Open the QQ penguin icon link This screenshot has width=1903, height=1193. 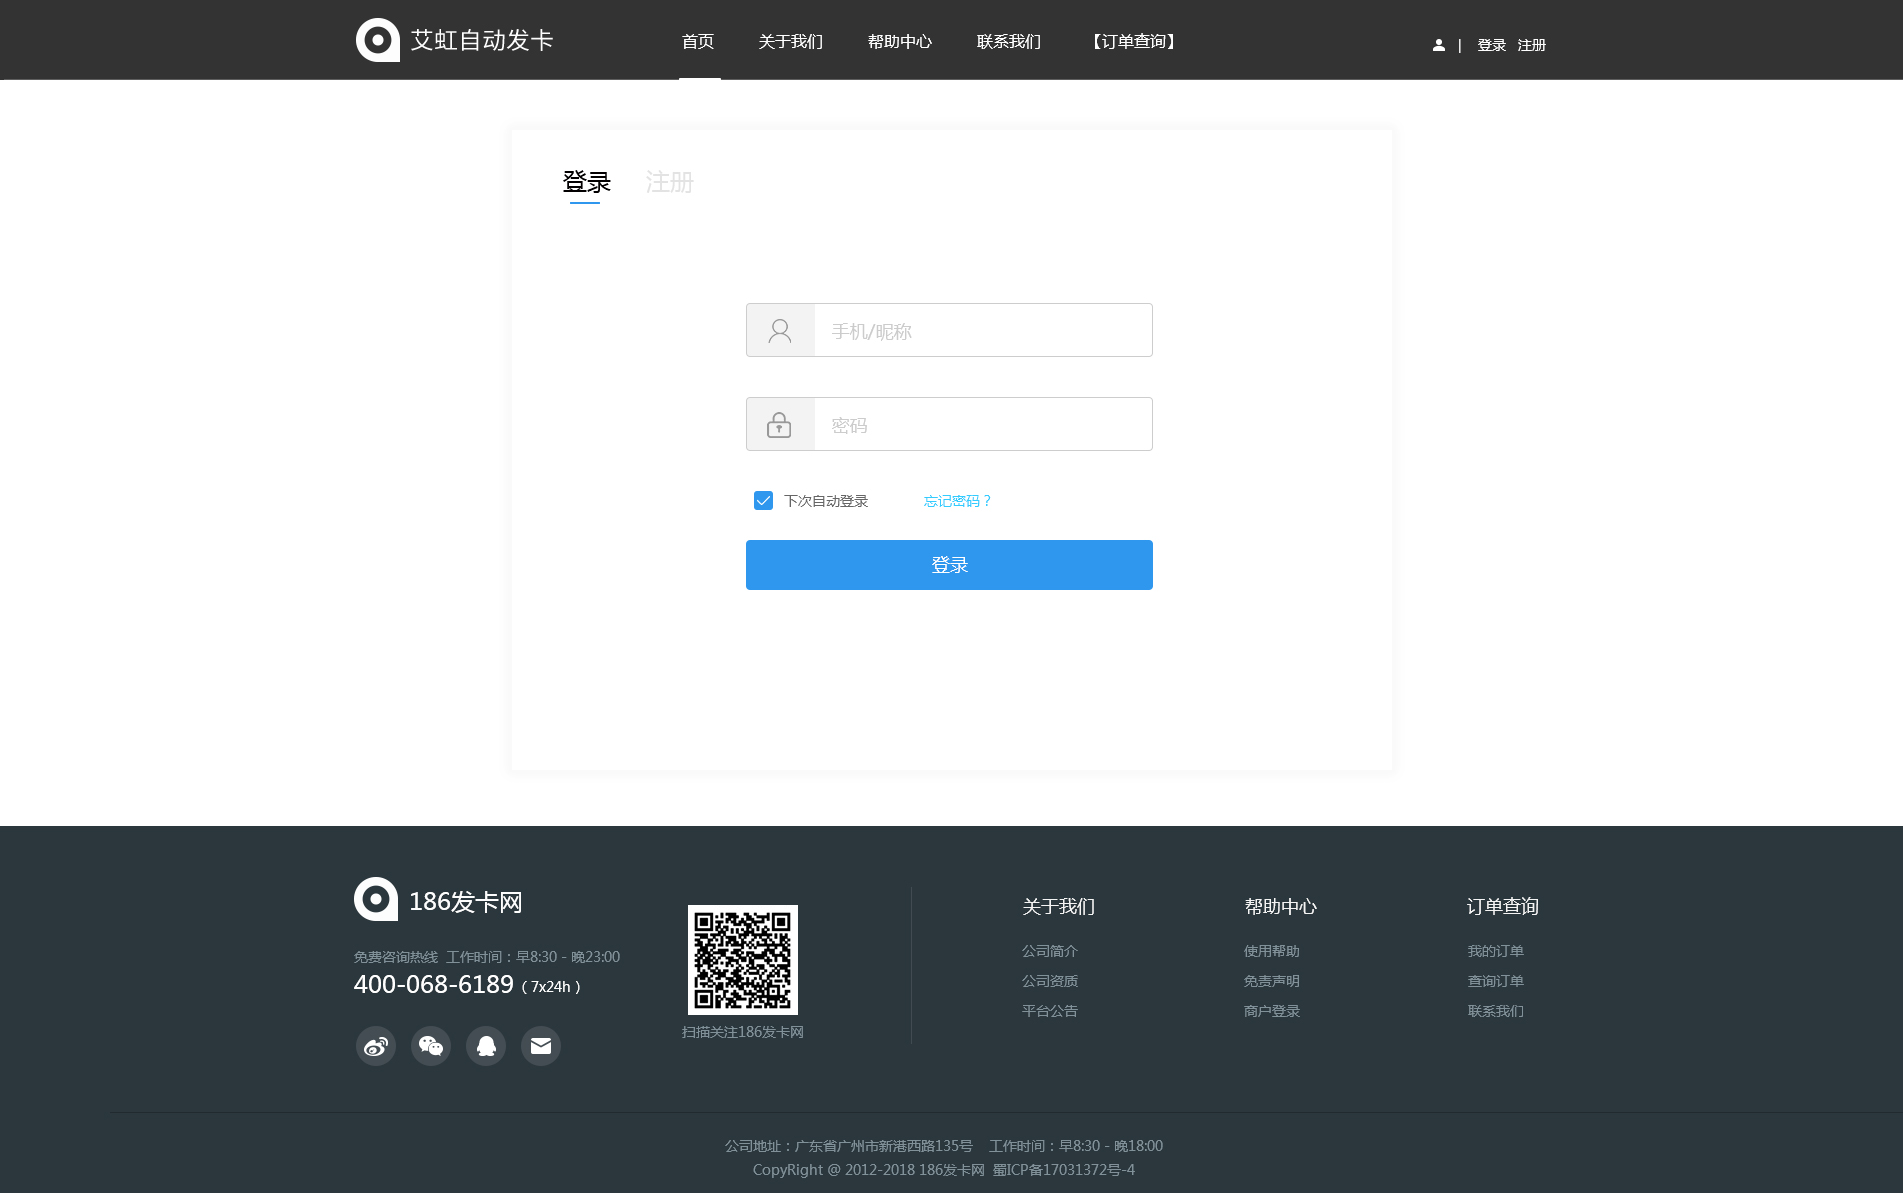click(486, 1046)
